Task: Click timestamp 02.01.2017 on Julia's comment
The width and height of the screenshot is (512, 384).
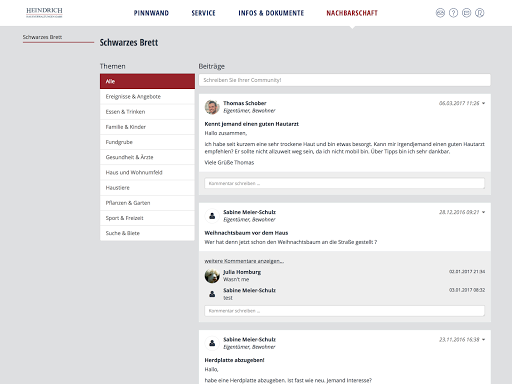Action: pos(467,272)
